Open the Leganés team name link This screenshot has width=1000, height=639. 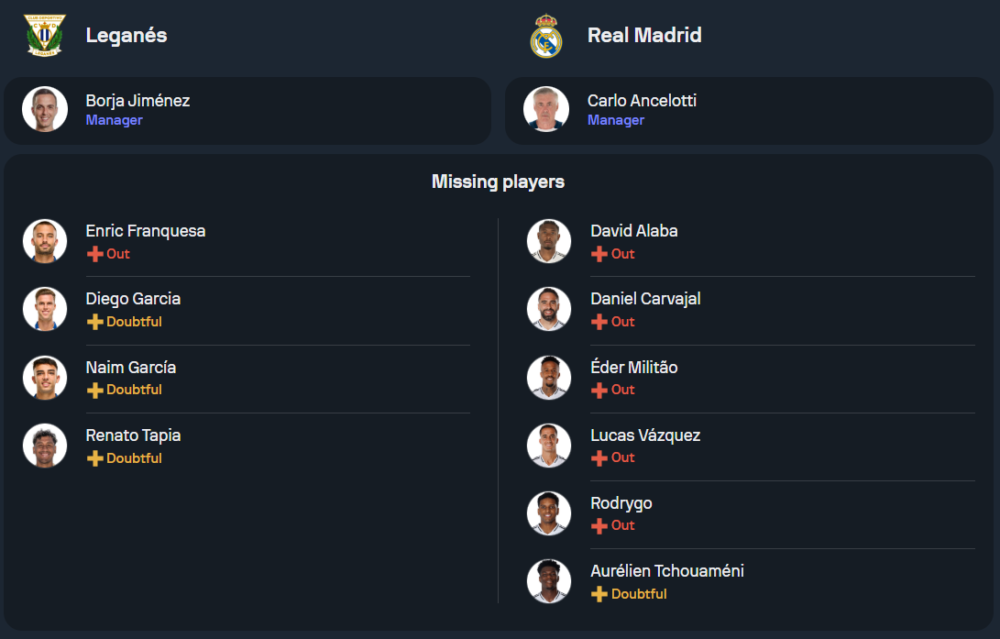click(x=126, y=35)
